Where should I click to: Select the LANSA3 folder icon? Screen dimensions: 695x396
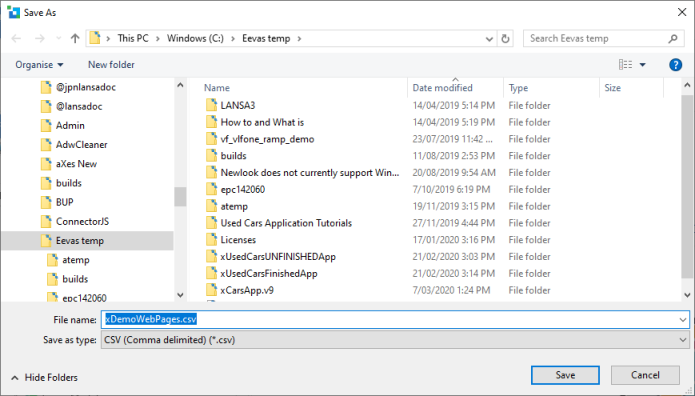coord(211,105)
